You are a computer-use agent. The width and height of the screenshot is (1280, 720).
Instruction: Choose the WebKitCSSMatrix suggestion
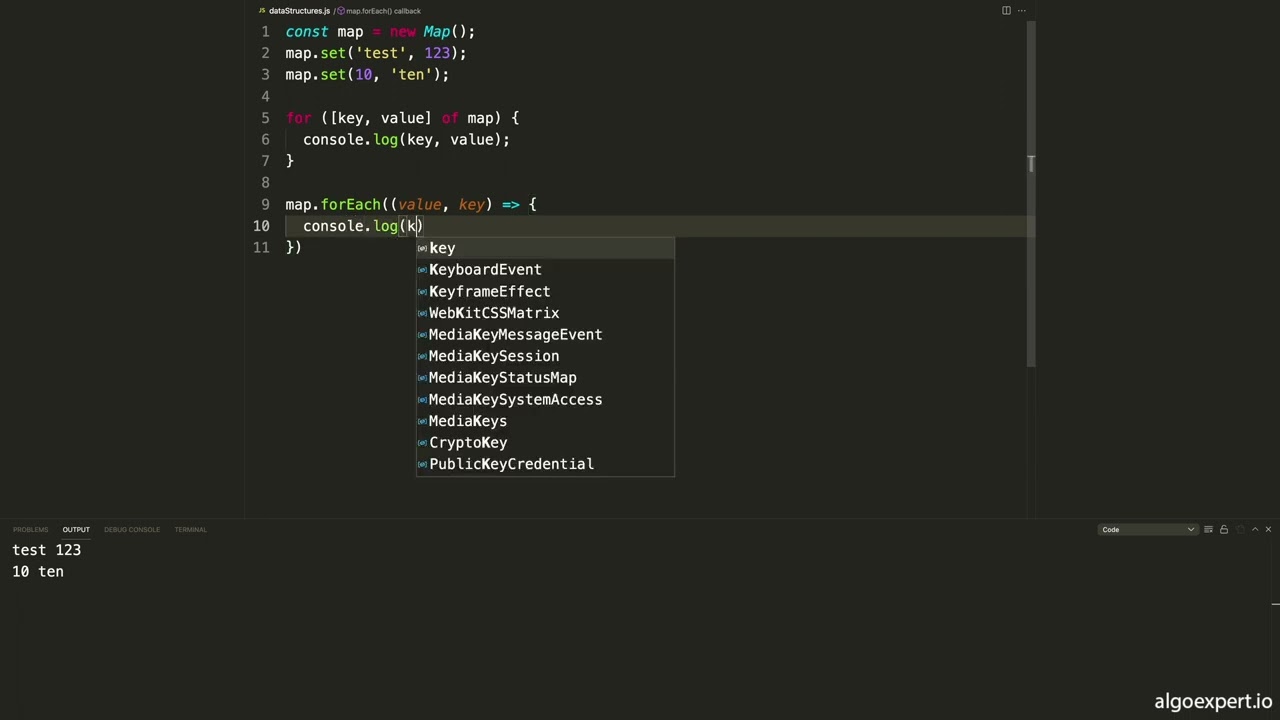coord(545,313)
